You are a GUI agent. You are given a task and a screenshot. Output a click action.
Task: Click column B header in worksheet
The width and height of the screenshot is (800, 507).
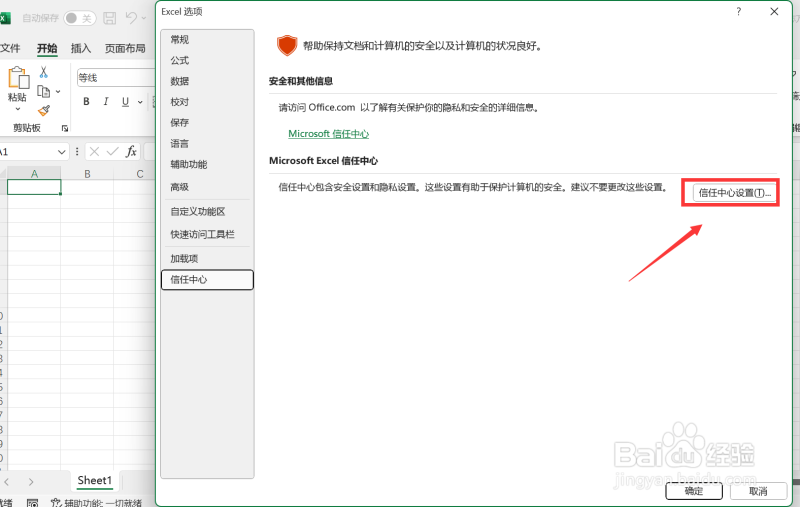[x=87, y=173]
